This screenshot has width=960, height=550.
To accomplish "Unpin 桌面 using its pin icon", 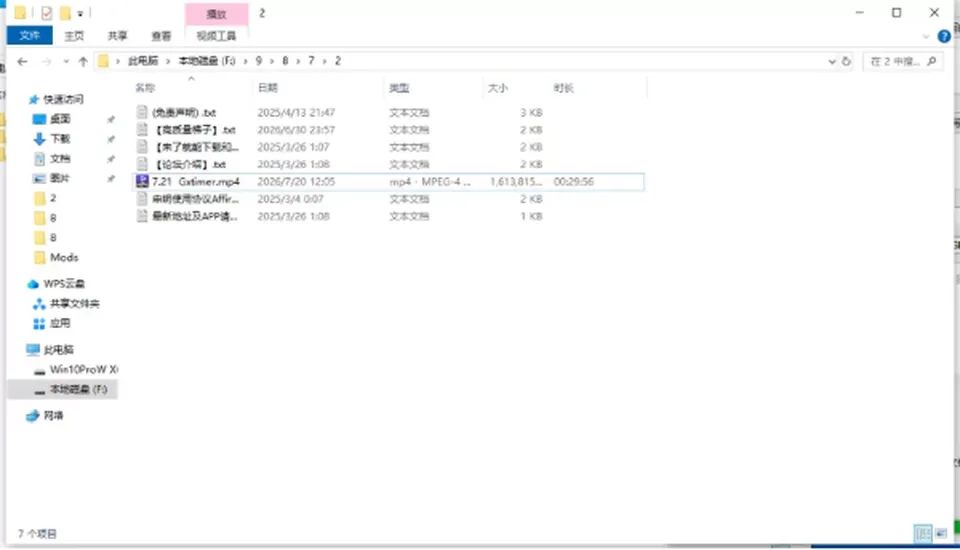I will tap(111, 119).
